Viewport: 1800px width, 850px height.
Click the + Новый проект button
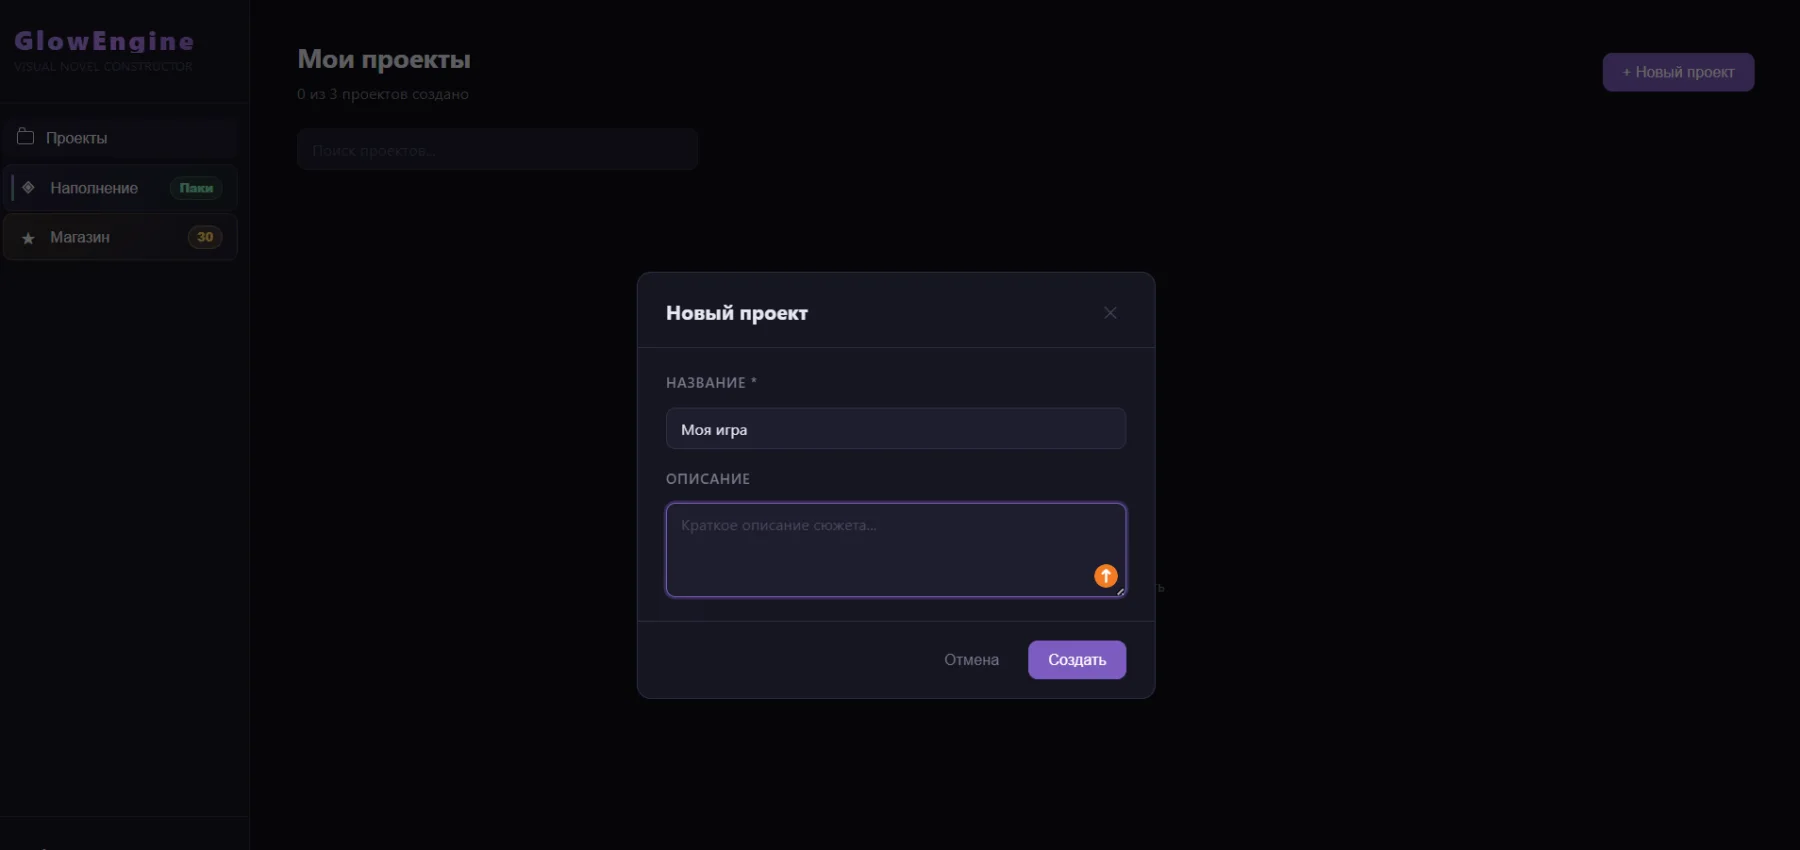[x=1678, y=72]
